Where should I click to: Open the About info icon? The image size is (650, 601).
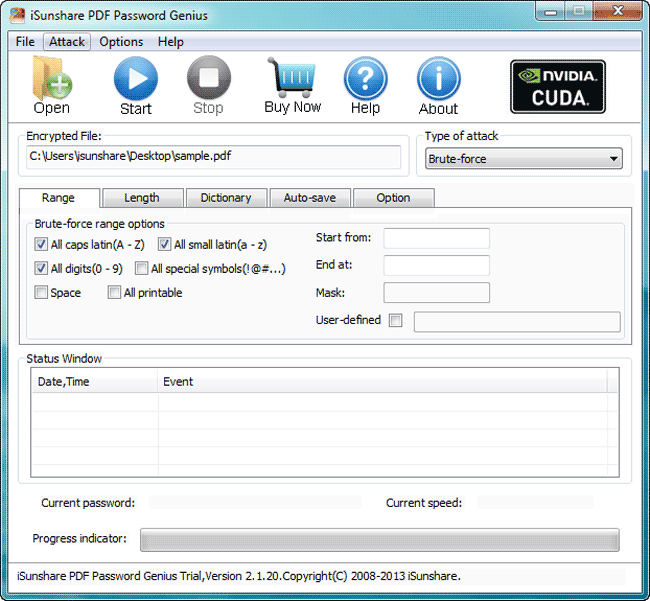tap(439, 78)
